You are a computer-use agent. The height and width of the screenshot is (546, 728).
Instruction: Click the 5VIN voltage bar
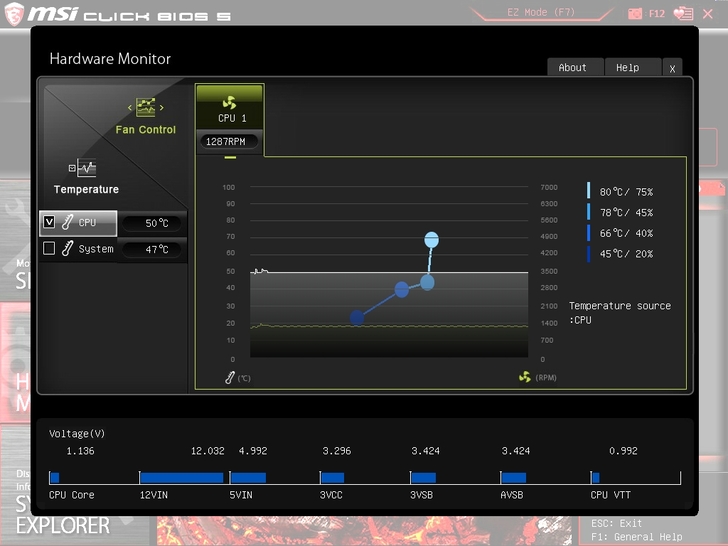(248, 478)
